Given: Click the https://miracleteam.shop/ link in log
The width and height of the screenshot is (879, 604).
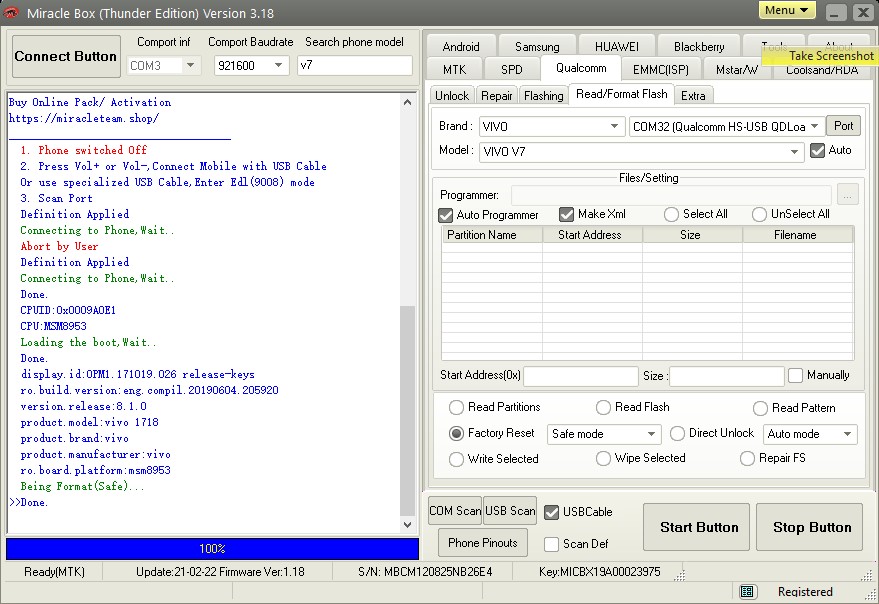Looking at the screenshot, I should 84,118.
